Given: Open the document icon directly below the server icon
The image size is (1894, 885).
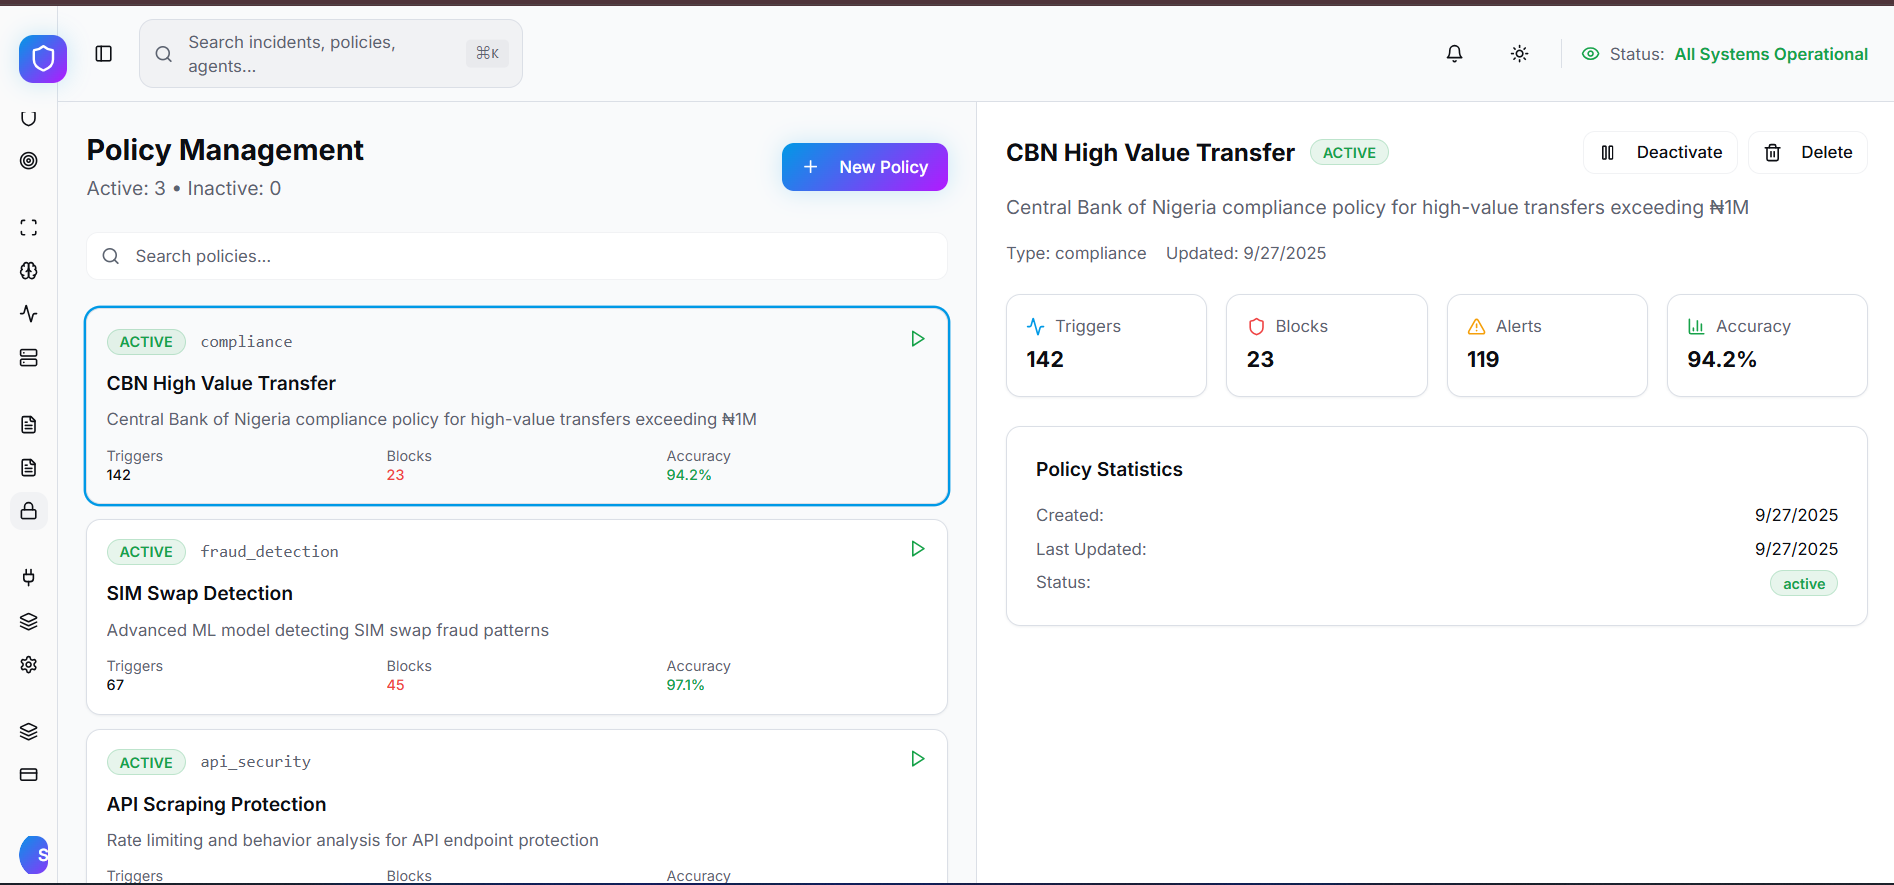Looking at the screenshot, I should (29, 425).
